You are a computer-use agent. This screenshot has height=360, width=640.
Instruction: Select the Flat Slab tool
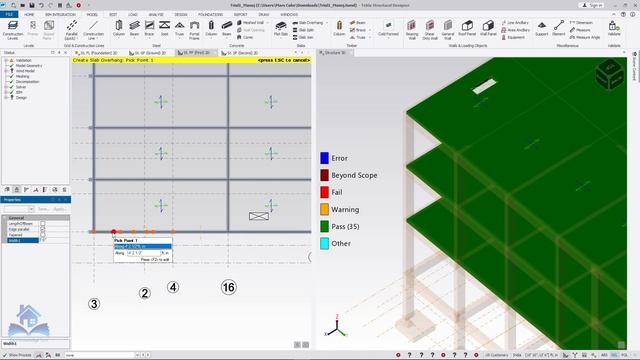click(x=280, y=29)
